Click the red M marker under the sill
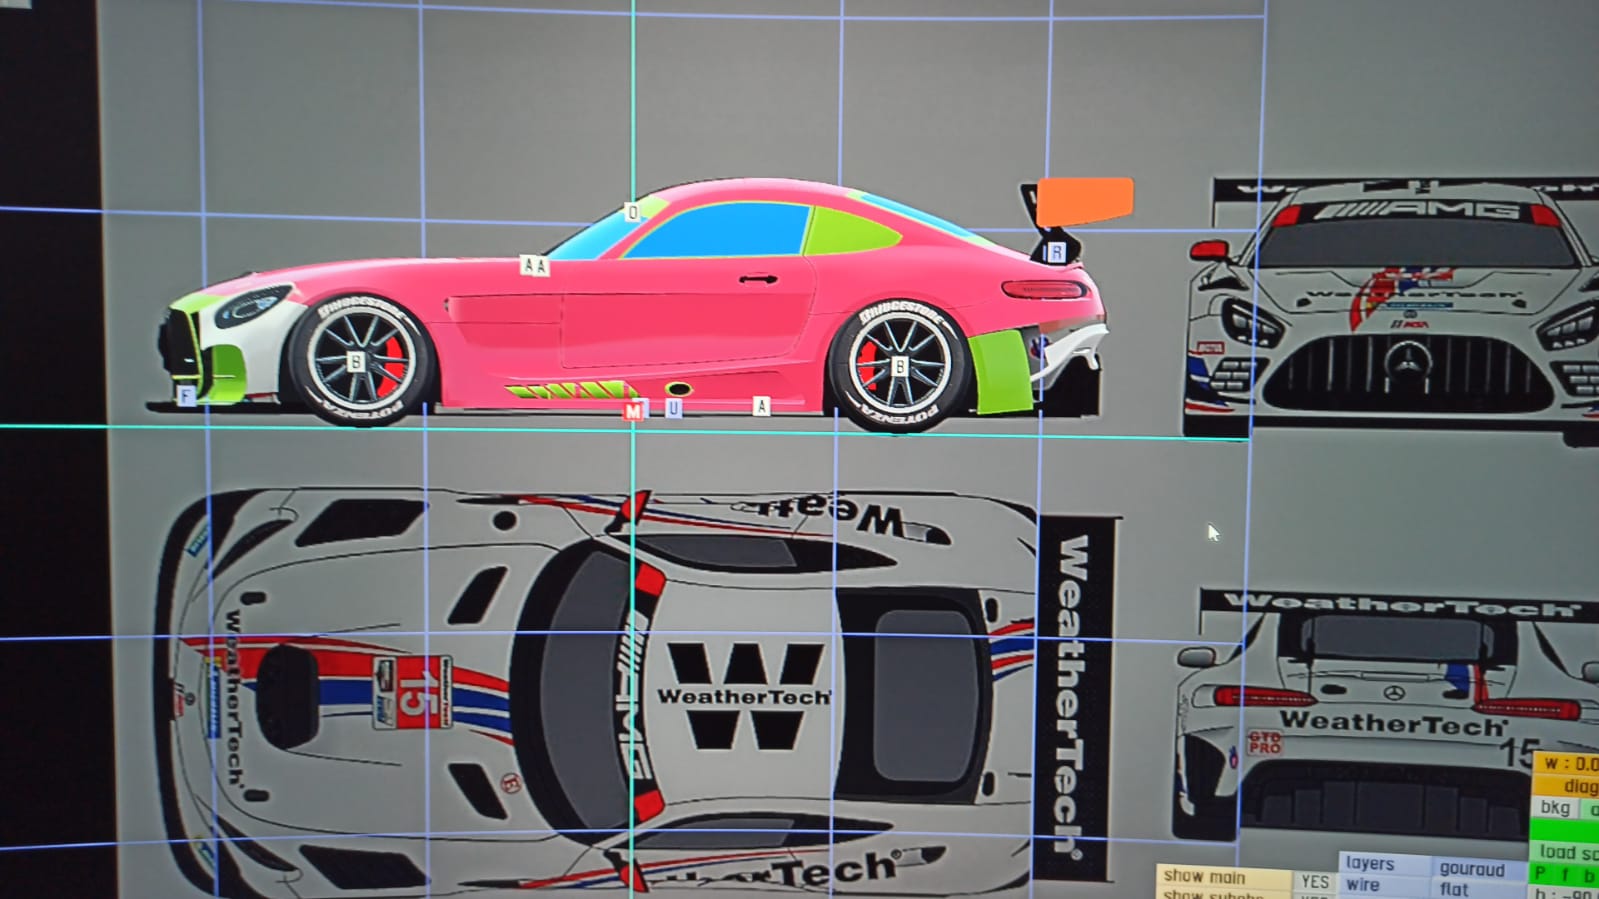The image size is (1599, 899). point(634,411)
